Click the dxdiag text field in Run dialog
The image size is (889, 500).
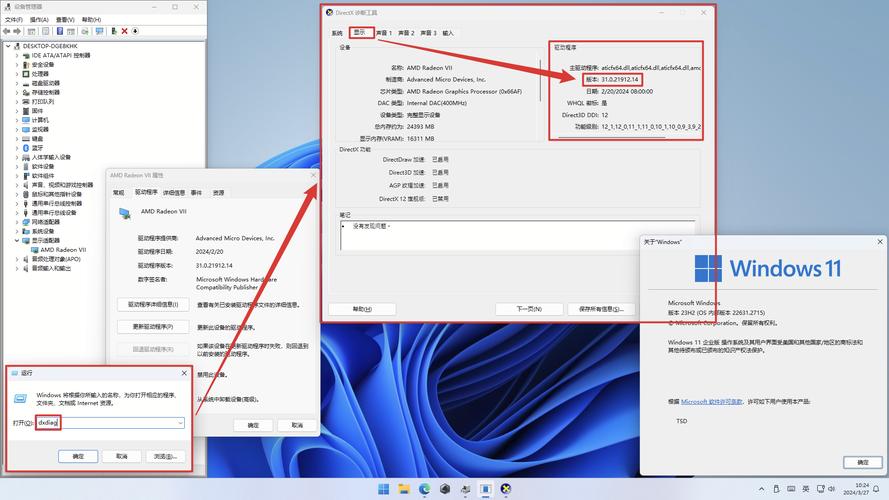click(x=110, y=422)
